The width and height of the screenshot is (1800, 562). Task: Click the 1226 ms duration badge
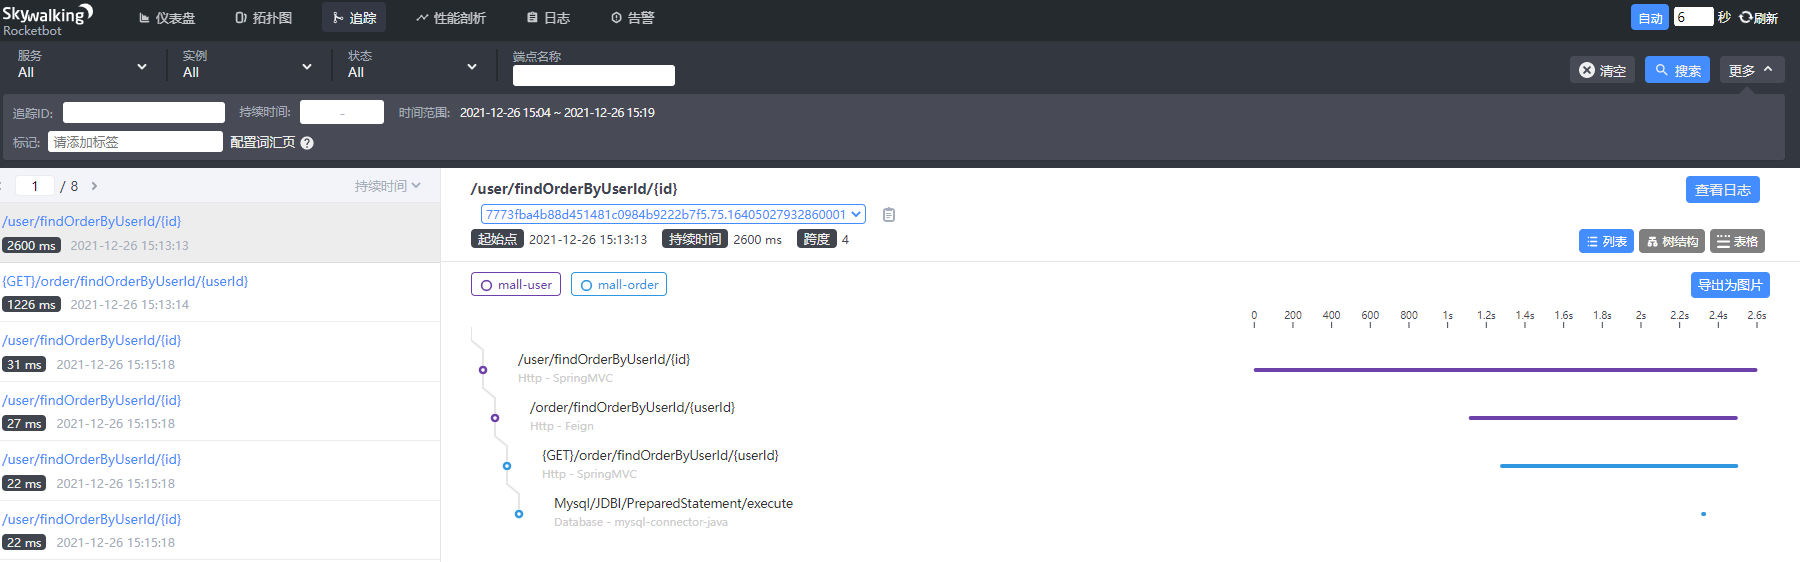pyautogui.click(x=32, y=305)
